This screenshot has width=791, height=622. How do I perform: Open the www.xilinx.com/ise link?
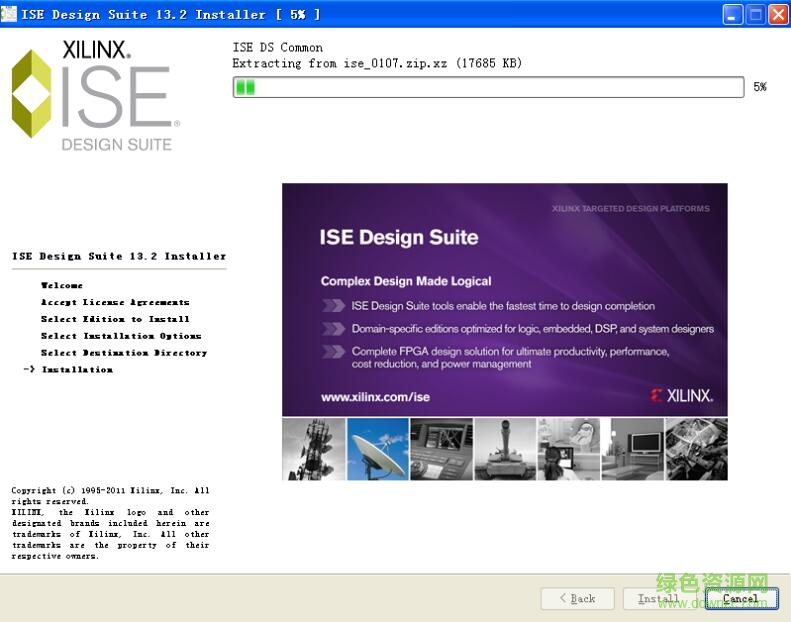point(375,397)
